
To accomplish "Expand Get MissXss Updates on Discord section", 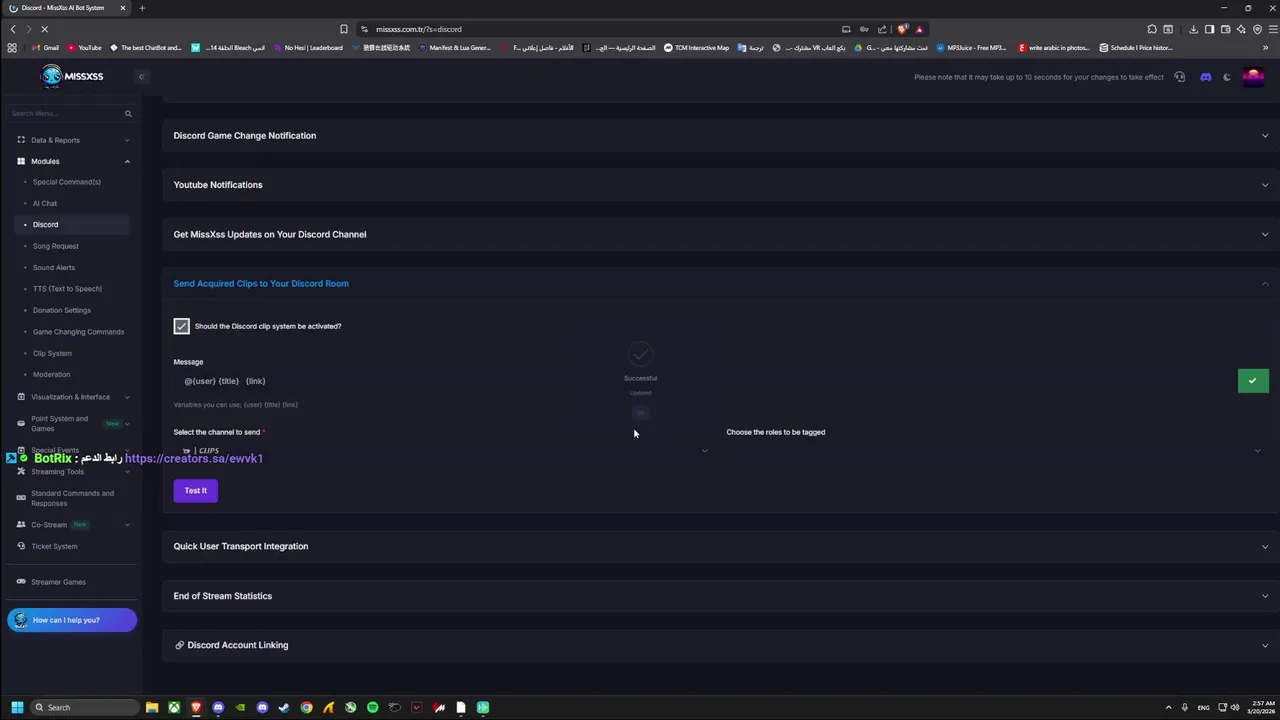I will [720, 234].
